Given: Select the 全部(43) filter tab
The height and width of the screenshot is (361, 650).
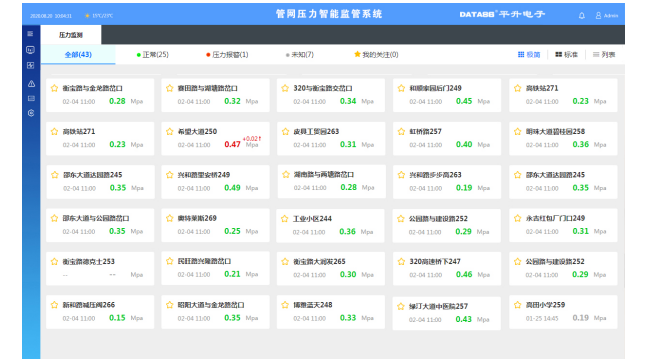Looking at the screenshot, I should pos(78,55).
